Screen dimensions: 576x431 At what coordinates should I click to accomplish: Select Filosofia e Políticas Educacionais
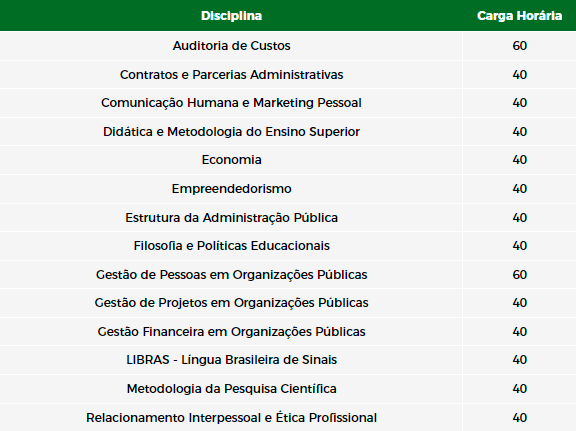(231, 246)
